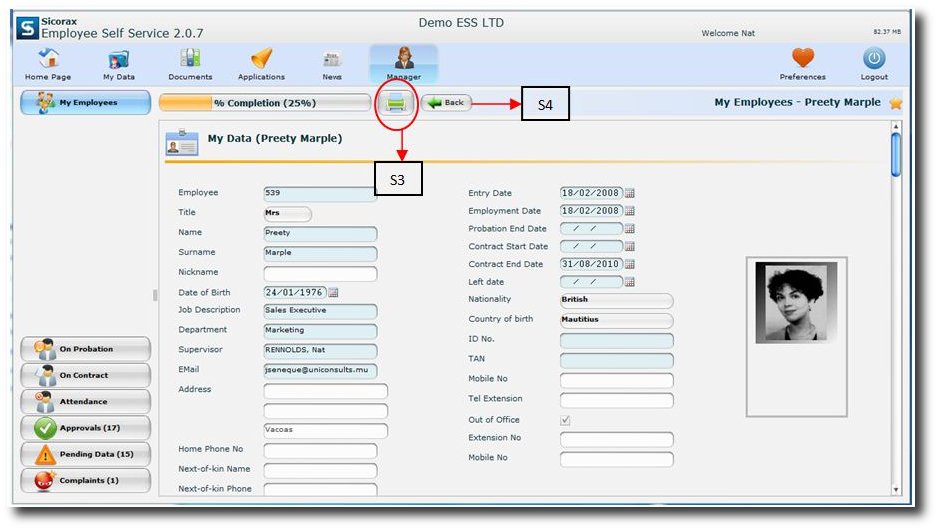Open the Applications section
This screenshot has width=938, height=530.
261,64
